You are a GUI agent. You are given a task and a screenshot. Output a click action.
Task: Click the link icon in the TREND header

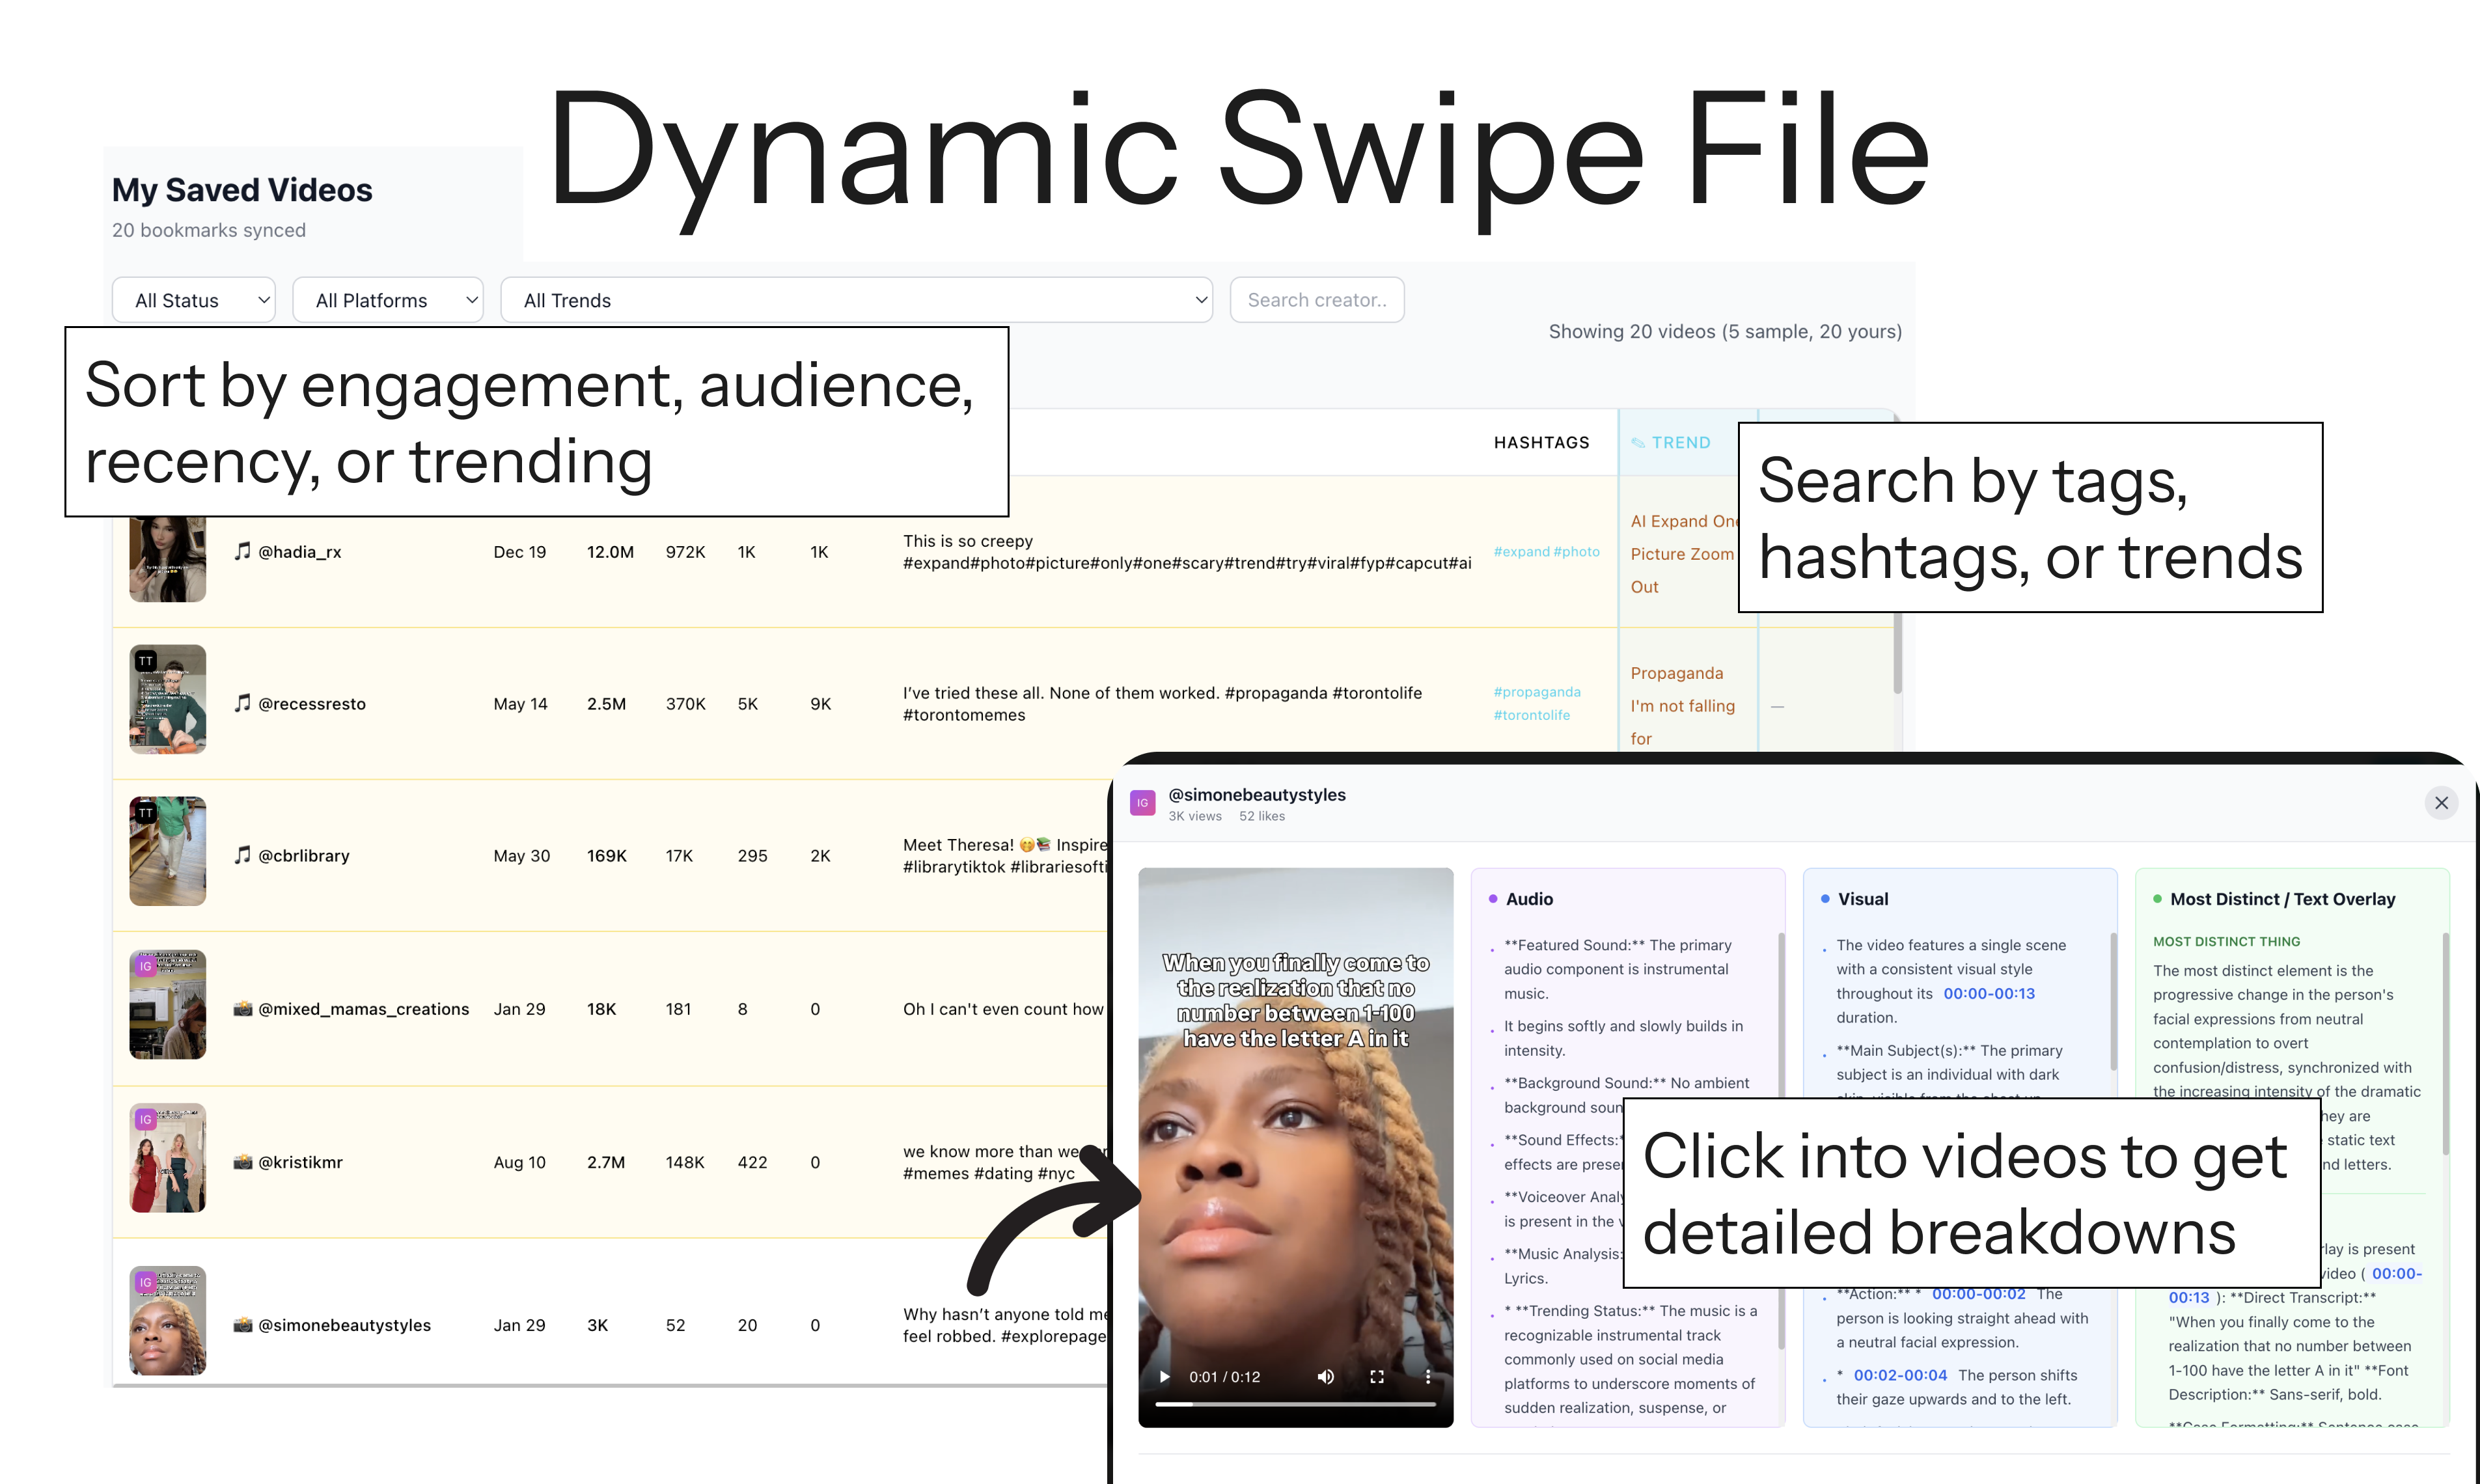1637,442
